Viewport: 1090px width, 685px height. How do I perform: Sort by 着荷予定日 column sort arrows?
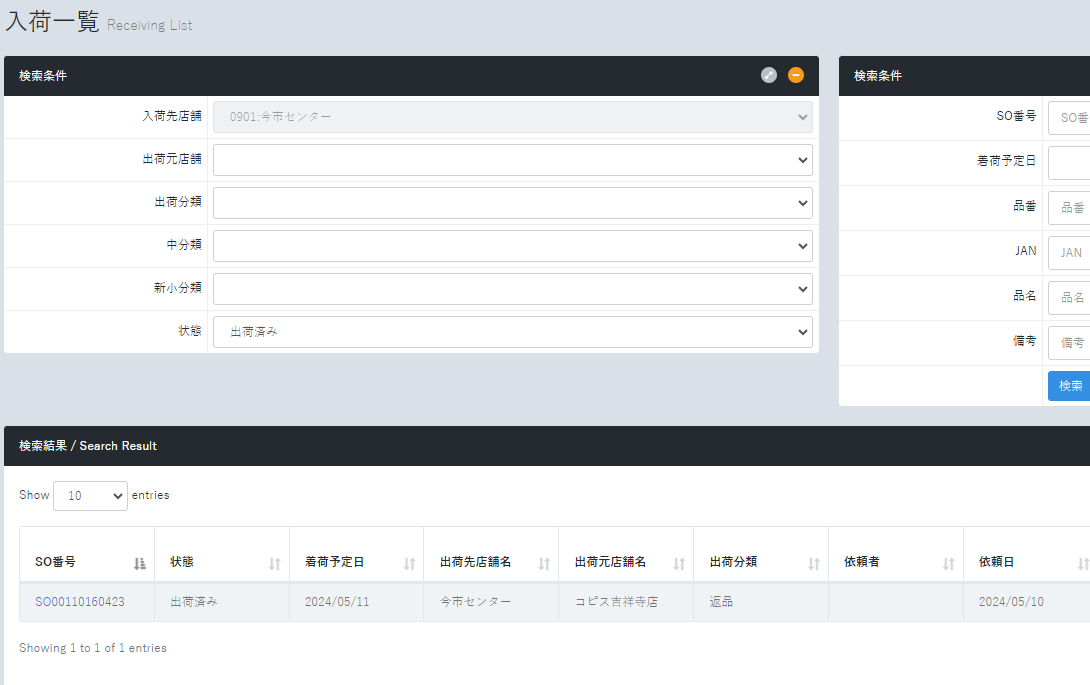click(409, 563)
